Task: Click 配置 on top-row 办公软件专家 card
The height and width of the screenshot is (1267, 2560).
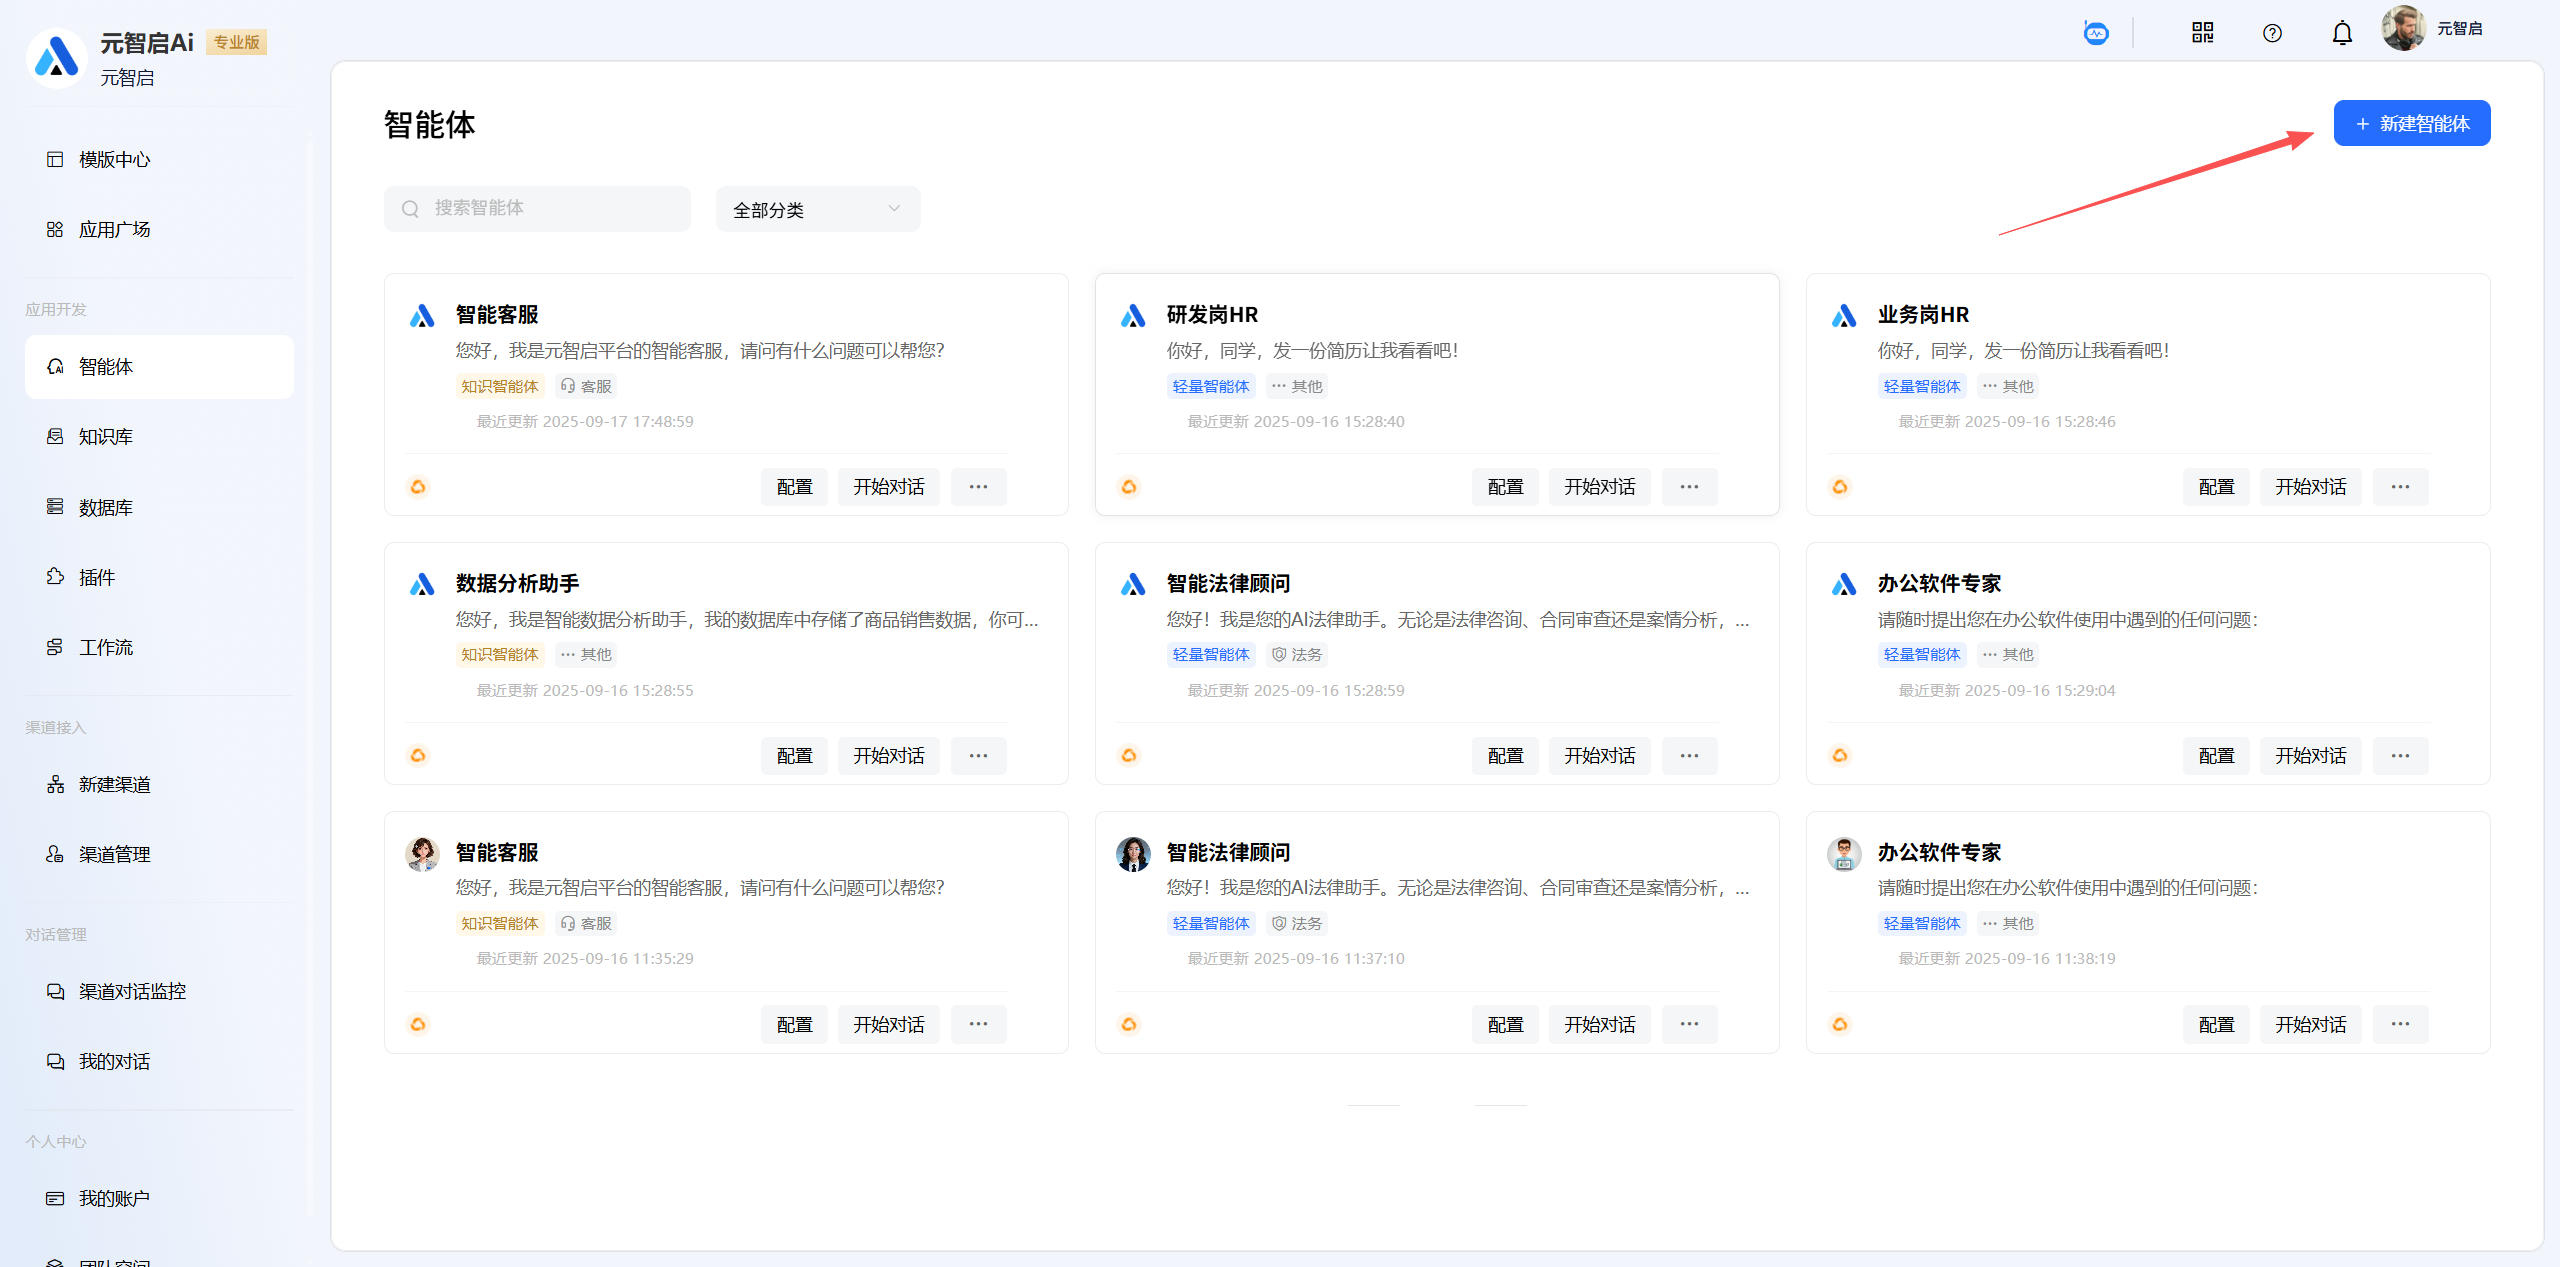Action: (2216, 756)
